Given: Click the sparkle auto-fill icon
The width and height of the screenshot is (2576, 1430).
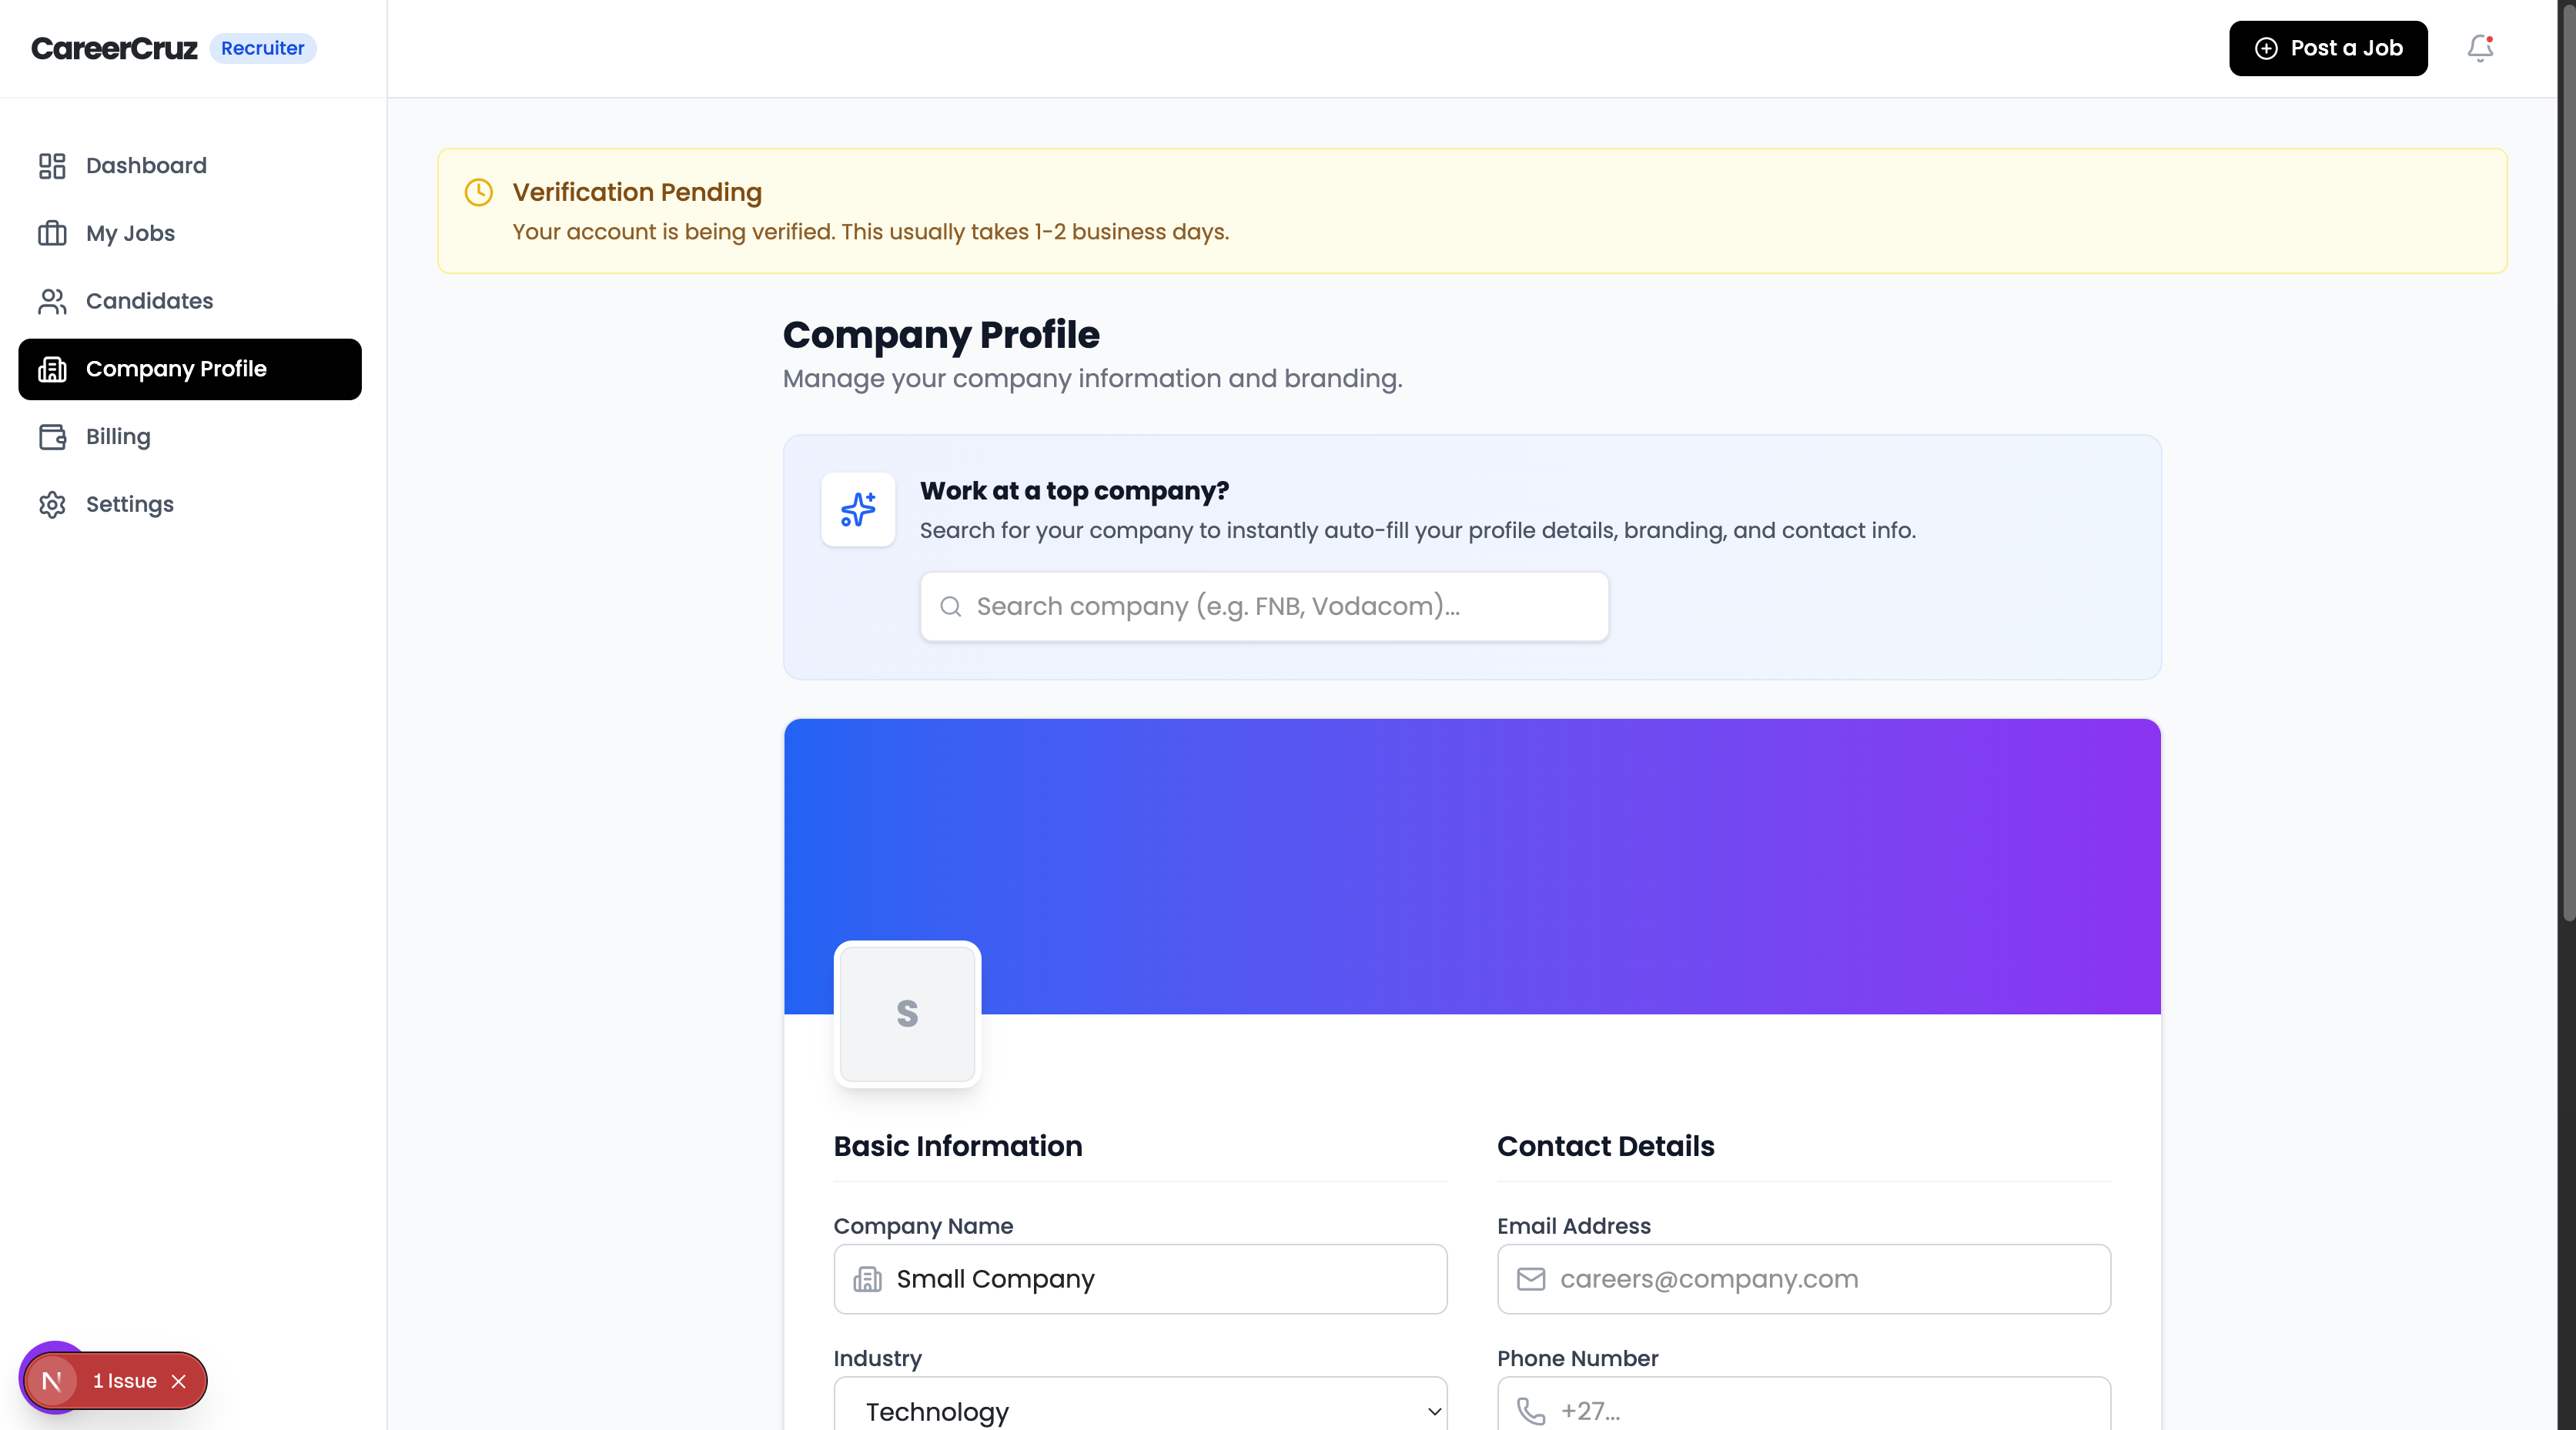Looking at the screenshot, I should (x=858, y=509).
